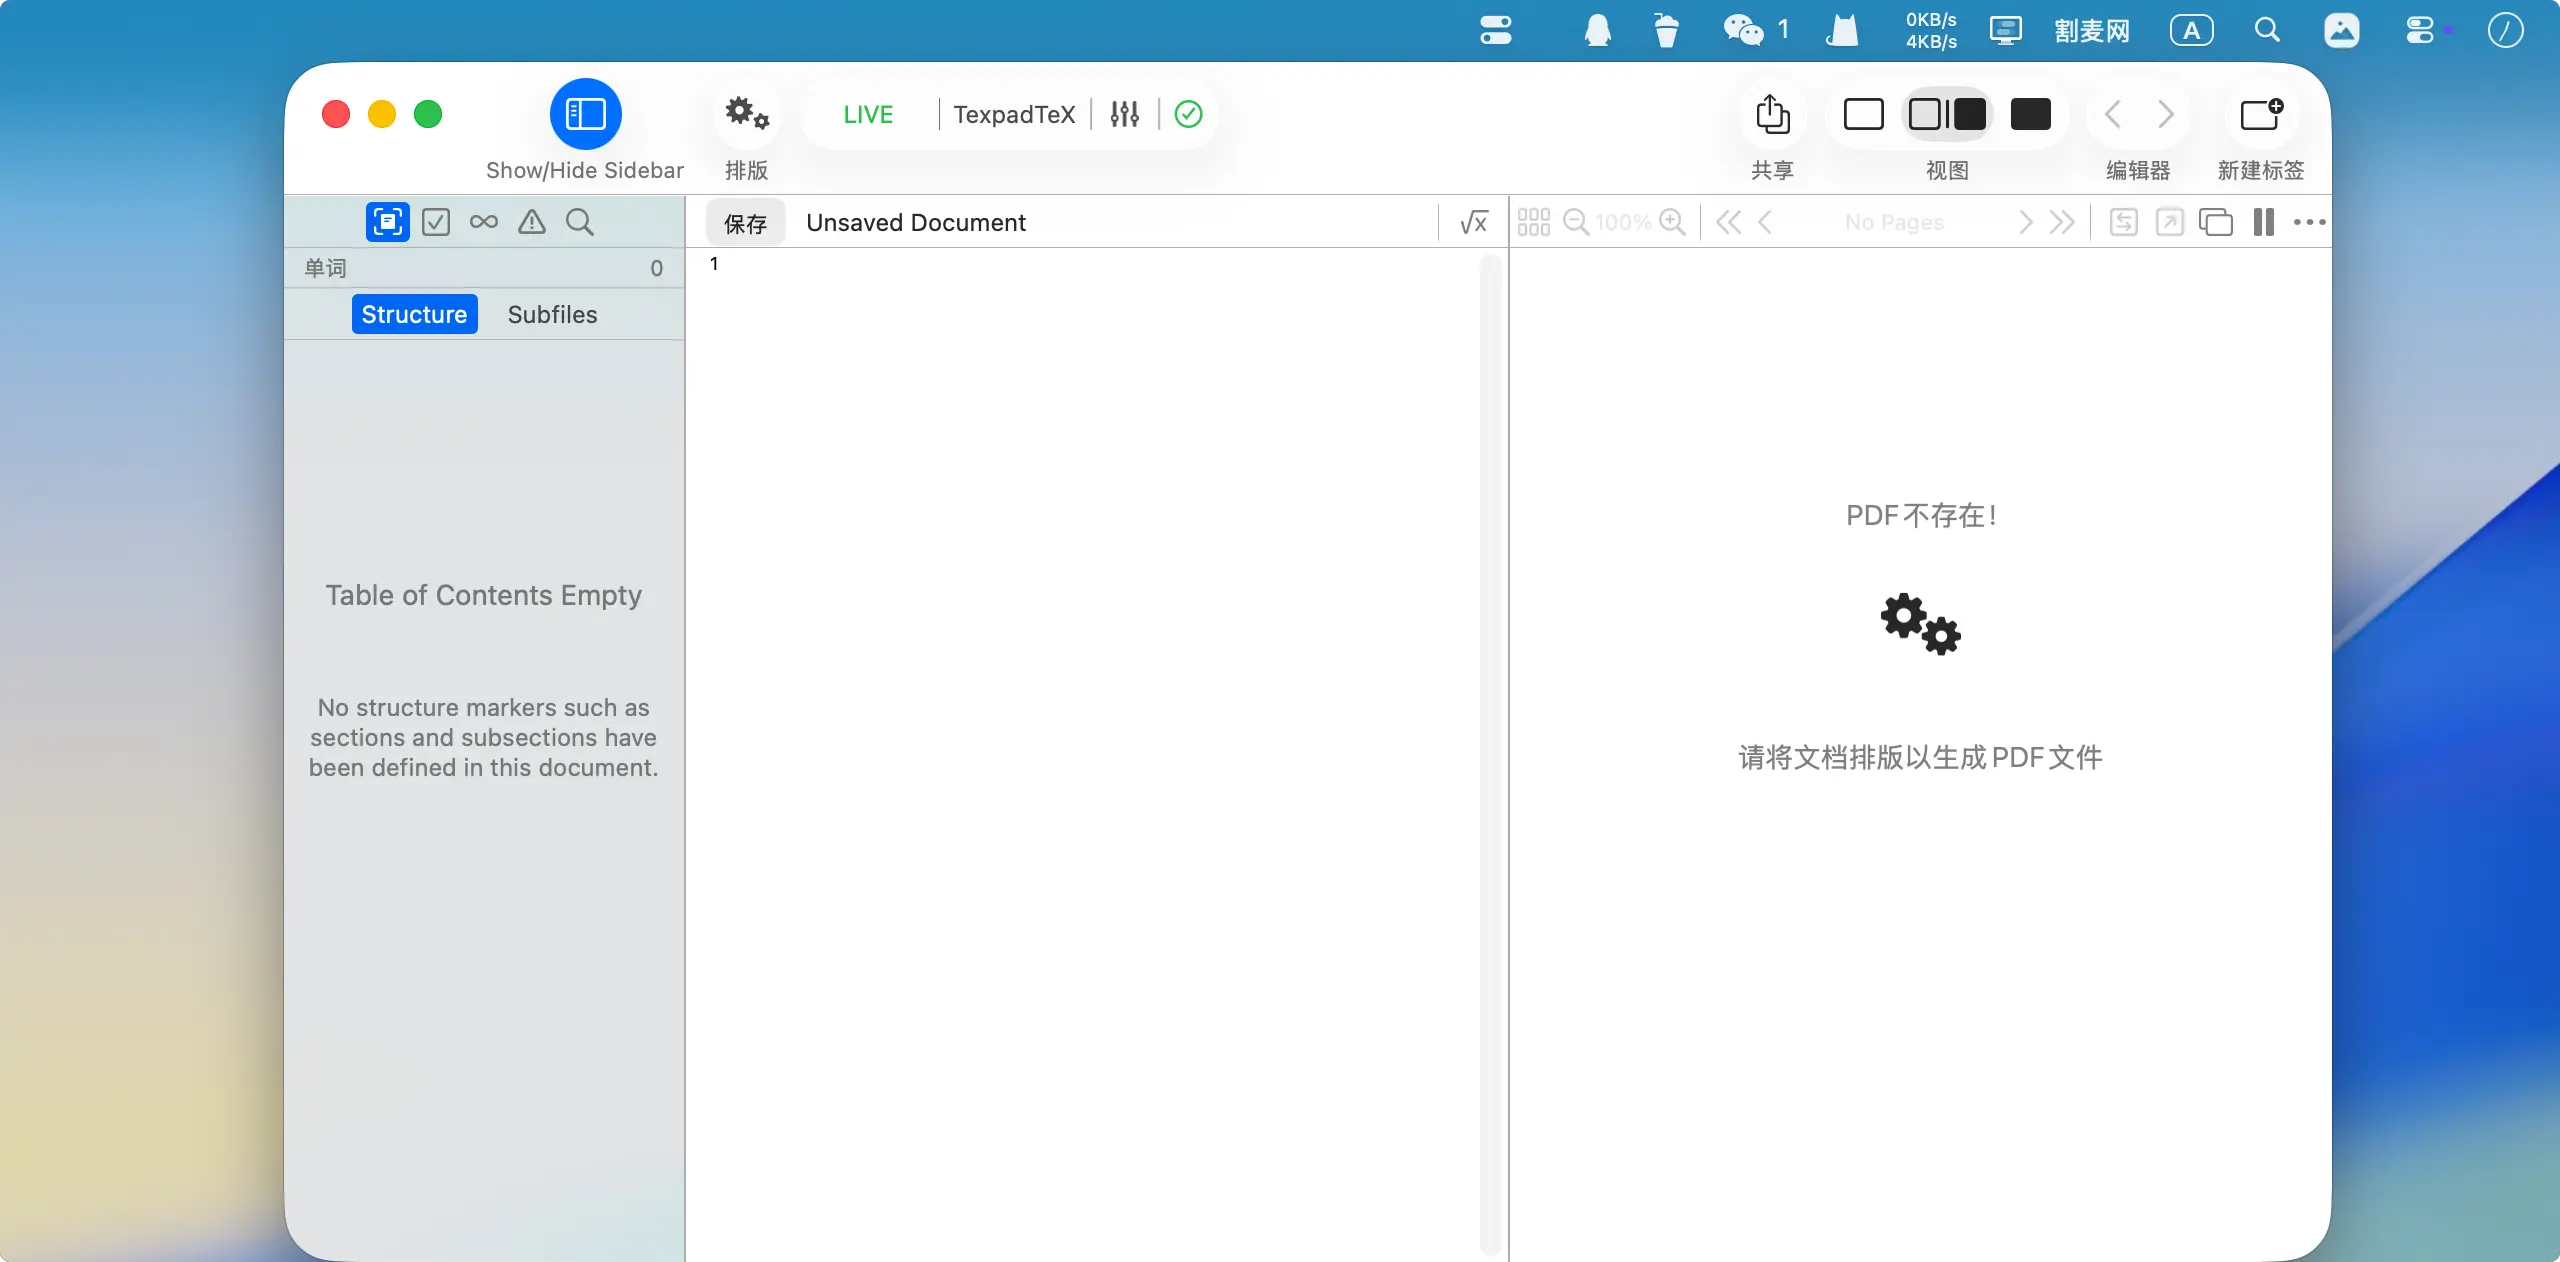
Task: Switch to the Subfiles tab
Action: click(552, 314)
